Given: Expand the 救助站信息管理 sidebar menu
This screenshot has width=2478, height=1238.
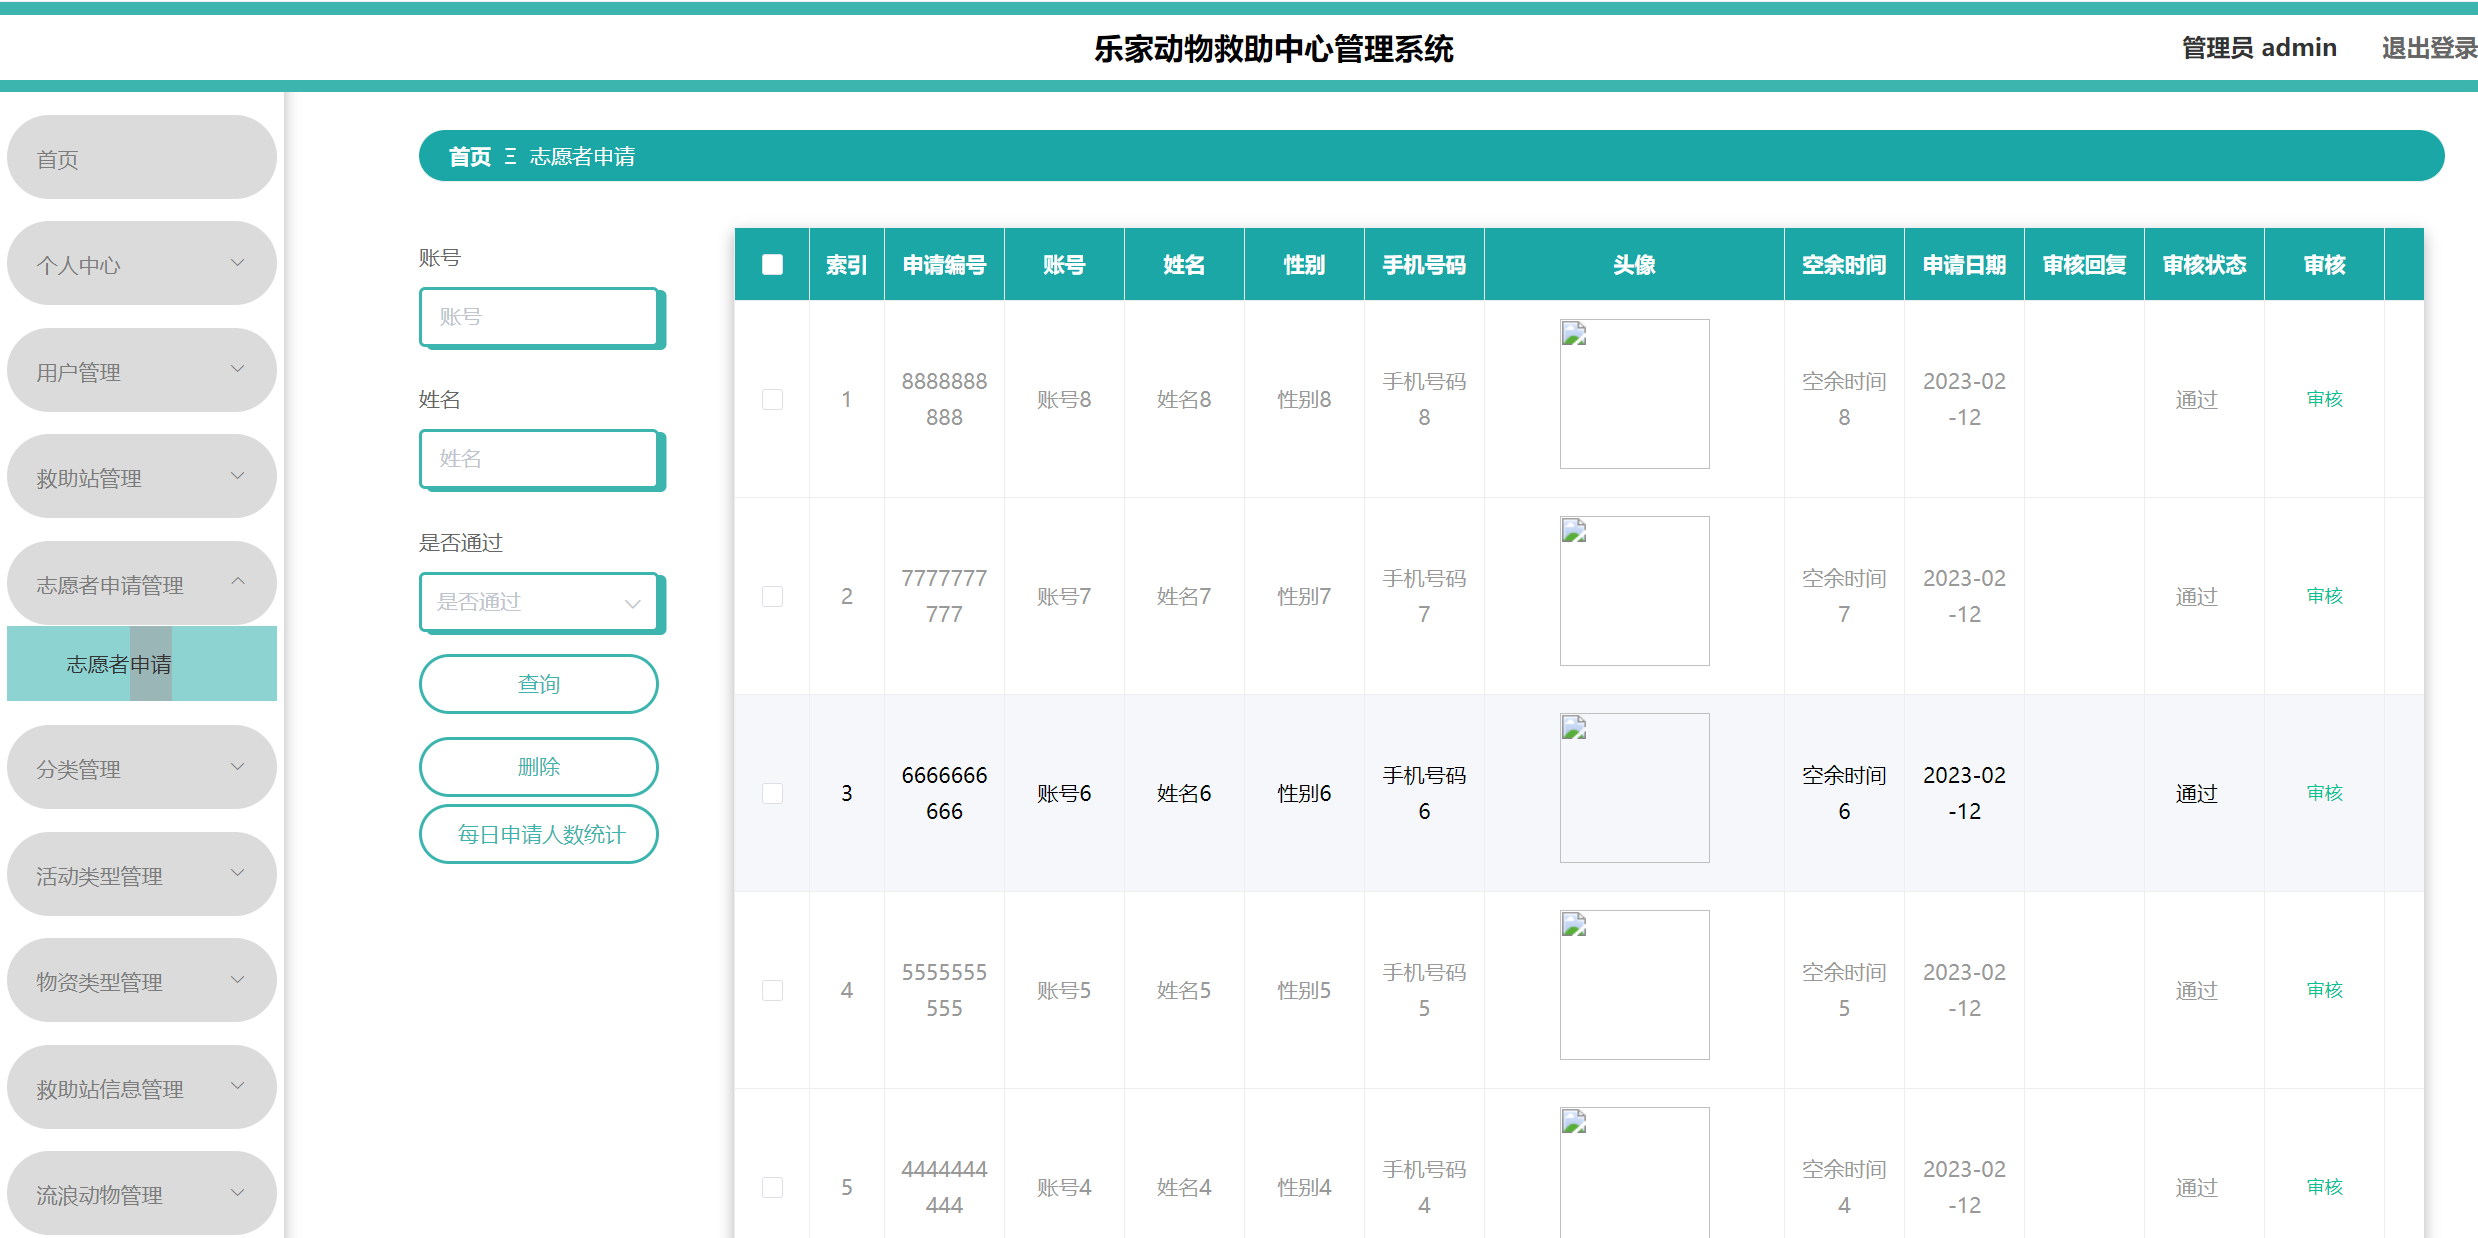Looking at the screenshot, I should click(141, 1088).
